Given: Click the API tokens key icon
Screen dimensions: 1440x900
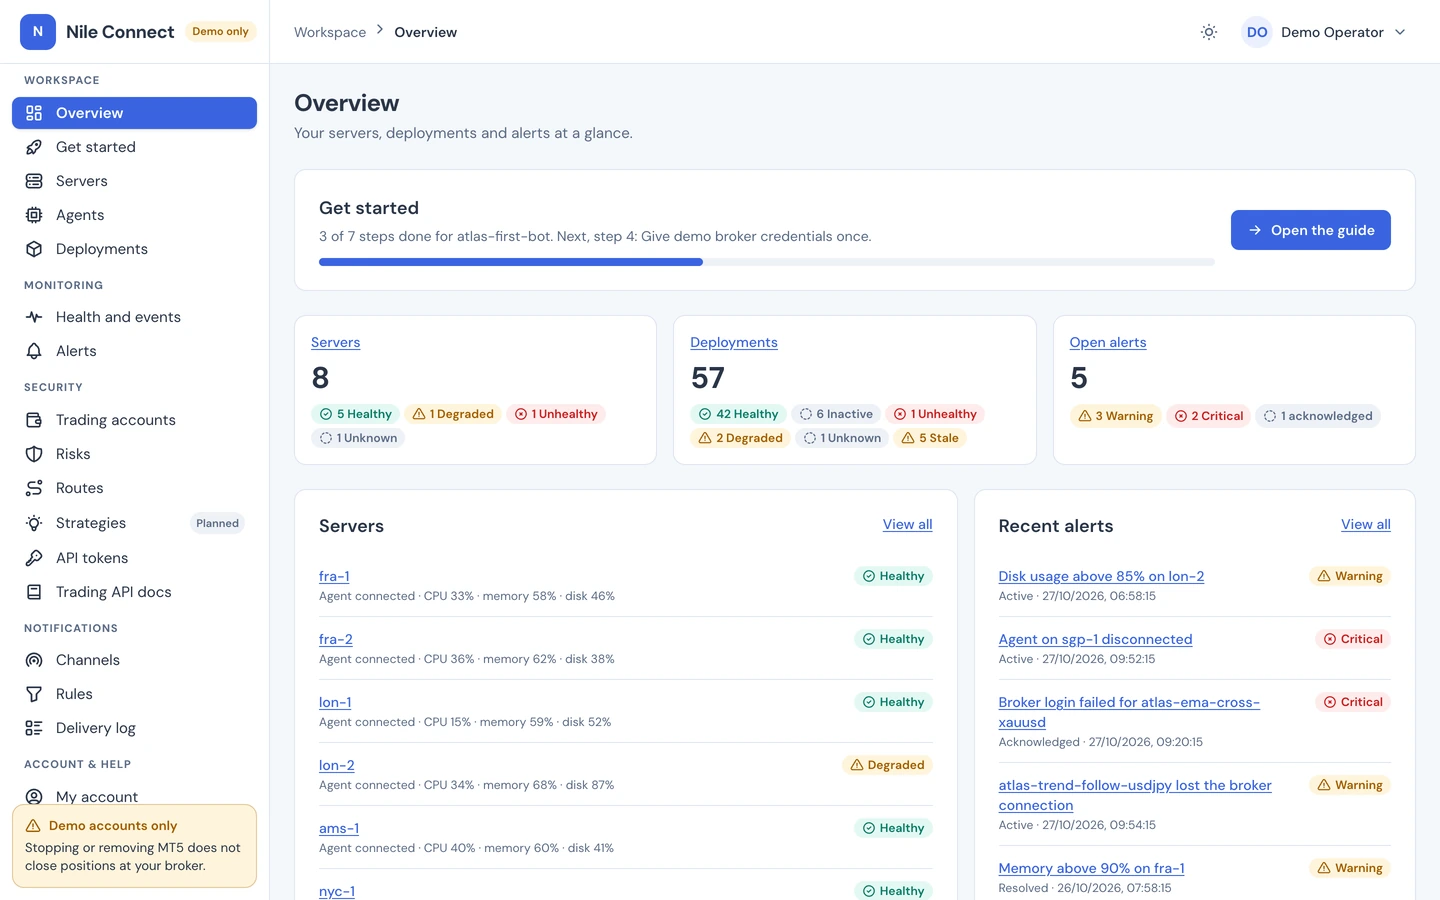Looking at the screenshot, I should click(x=34, y=558).
